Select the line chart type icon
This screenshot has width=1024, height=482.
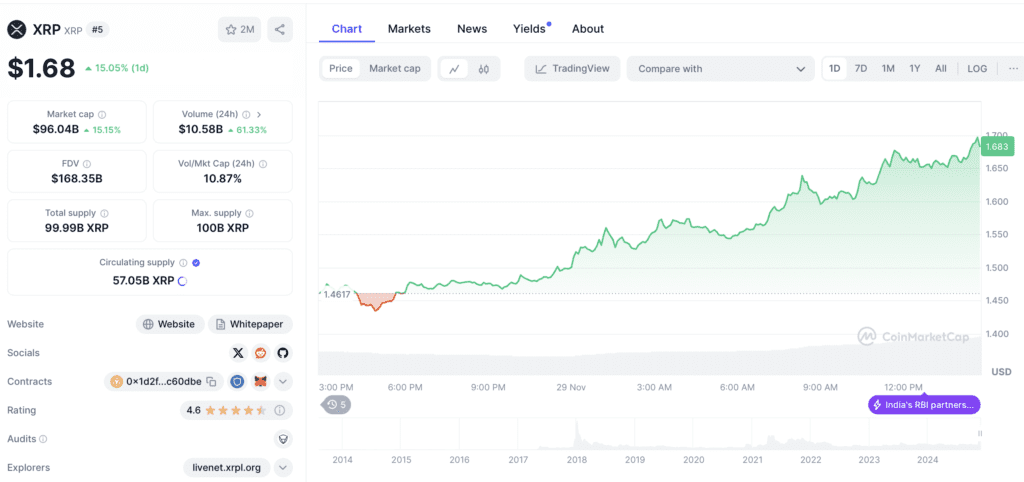pos(454,69)
